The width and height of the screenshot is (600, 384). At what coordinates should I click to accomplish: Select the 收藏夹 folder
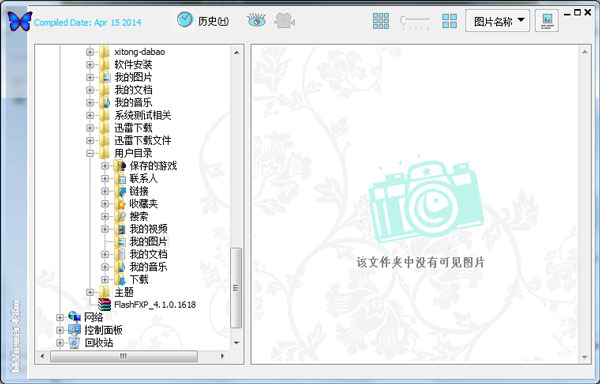(x=143, y=203)
